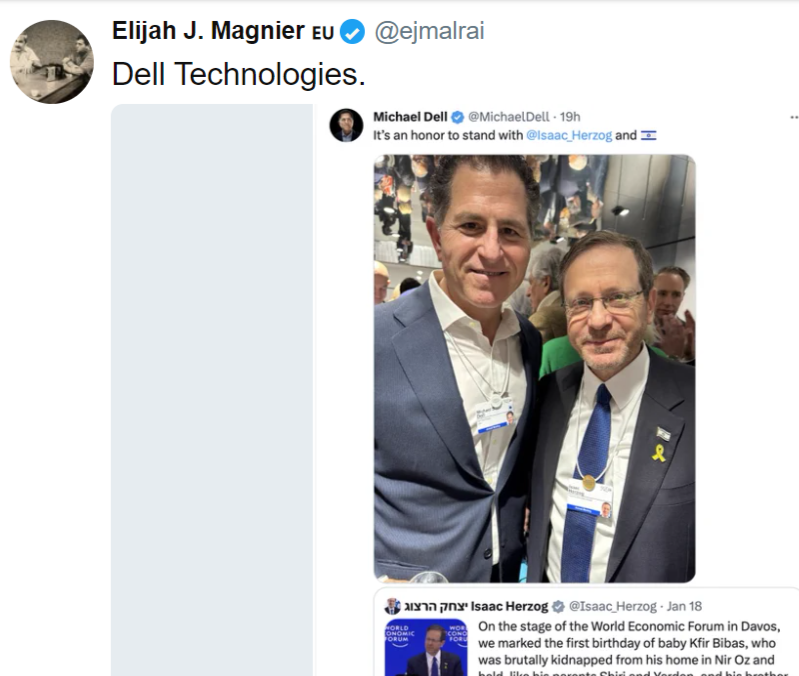Click the @Isaac_Herzog mention in the tweet text
Screen dimensions: 799x676
click(x=568, y=135)
